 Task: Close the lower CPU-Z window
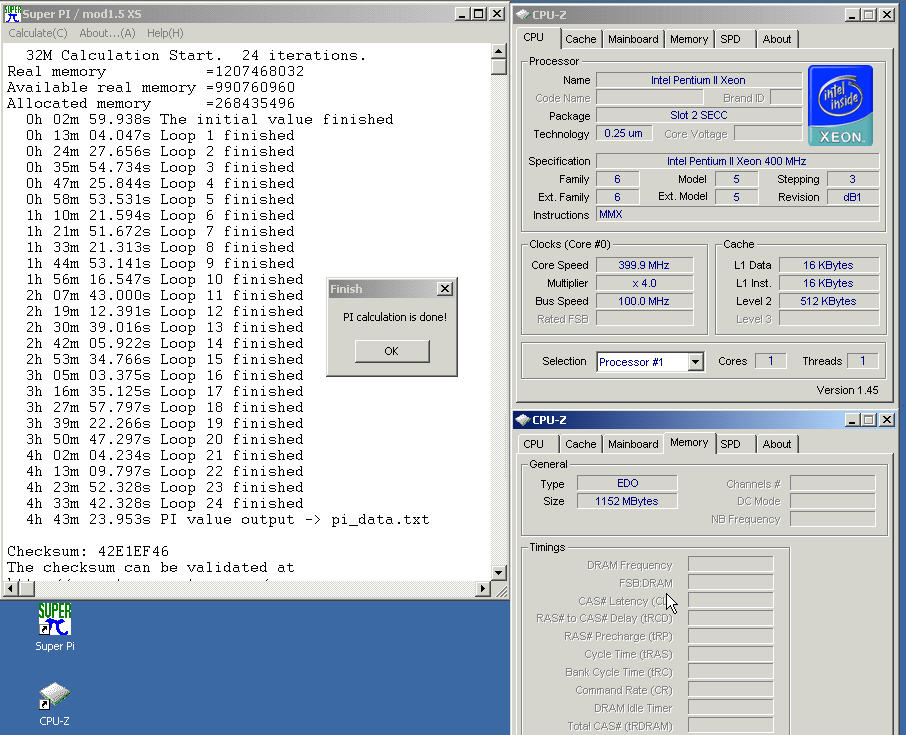pyautogui.click(x=887, y=420)
